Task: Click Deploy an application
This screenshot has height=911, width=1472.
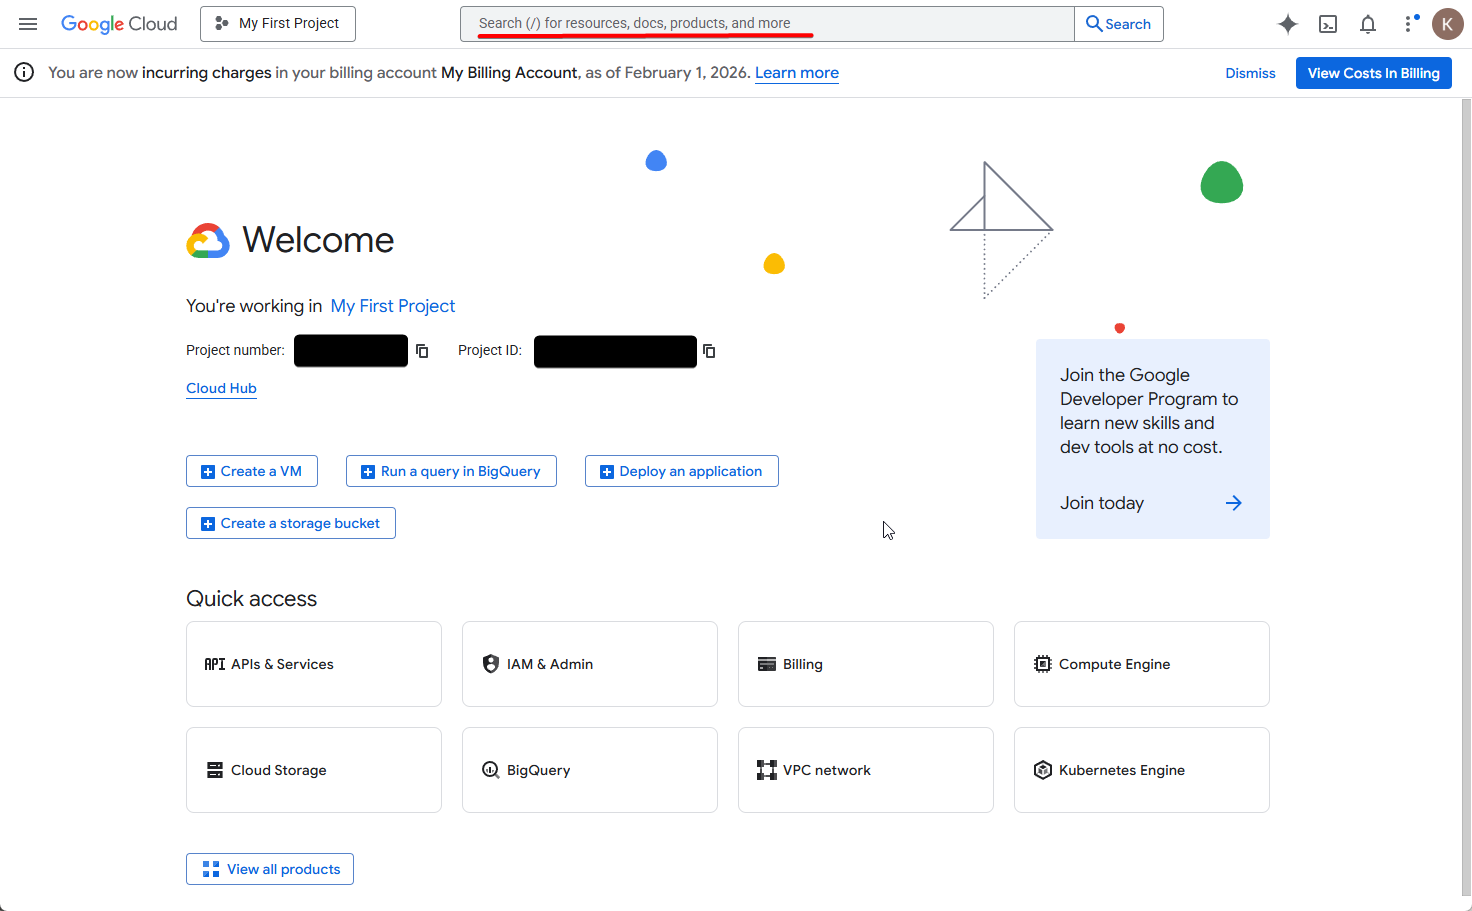Action: 682,471
